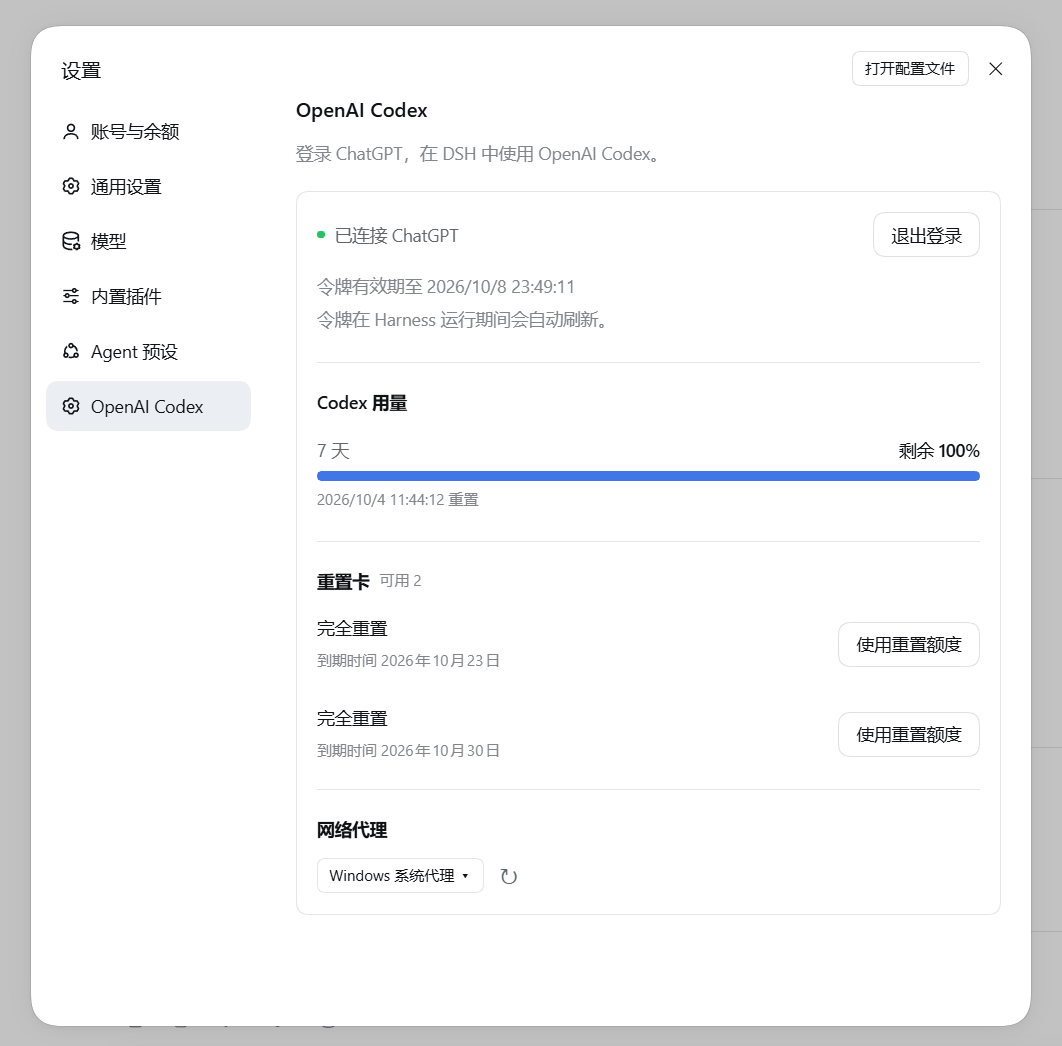The image size is (1062, 1046).
Task: Use reset credit expiring 2026年10月23日
Action: (908, 644)
